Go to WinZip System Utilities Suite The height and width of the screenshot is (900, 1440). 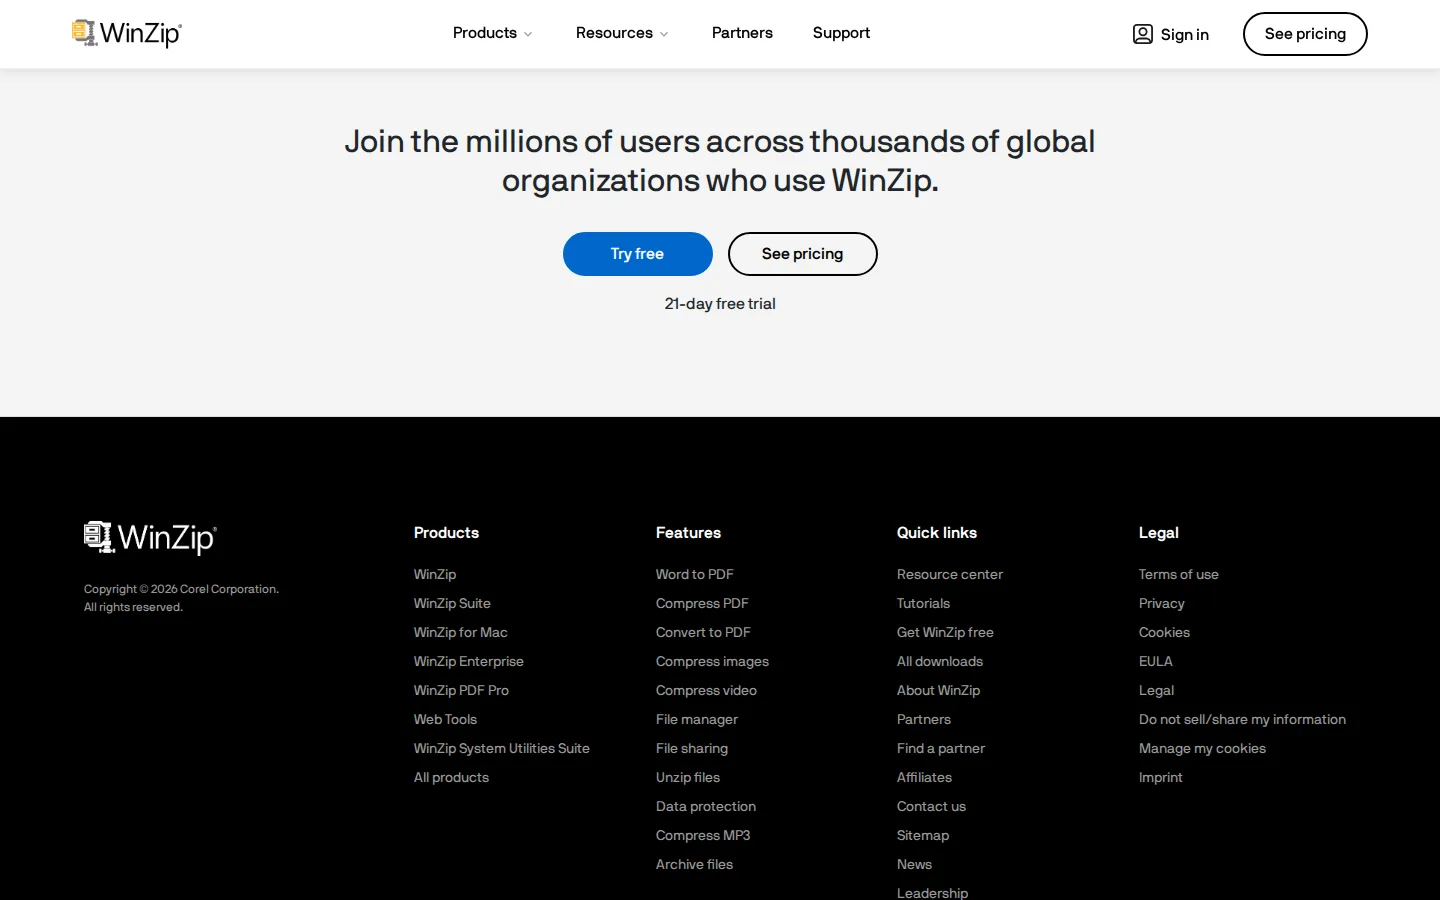pyautogui.click(x=502, y=748)
